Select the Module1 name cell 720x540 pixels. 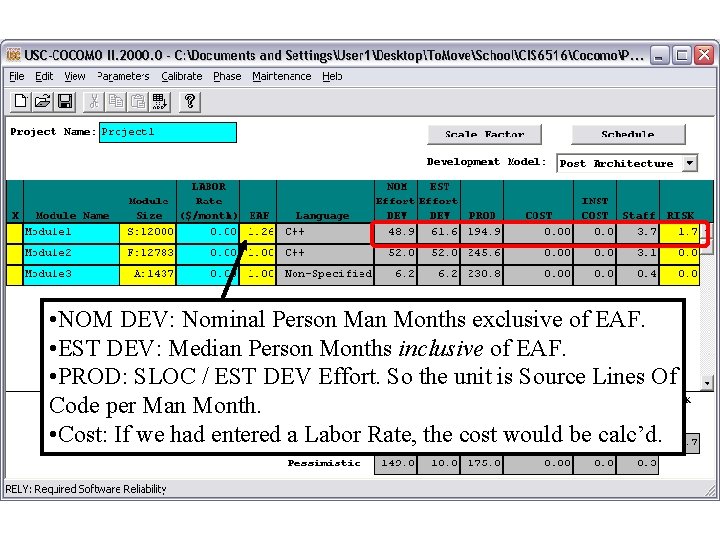coord(71,232)
